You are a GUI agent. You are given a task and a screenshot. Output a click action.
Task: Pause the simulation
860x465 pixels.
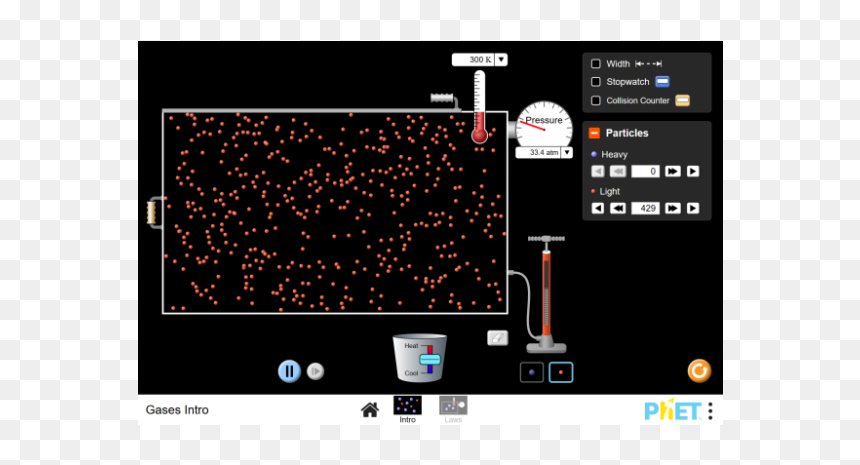coord(289,371)
